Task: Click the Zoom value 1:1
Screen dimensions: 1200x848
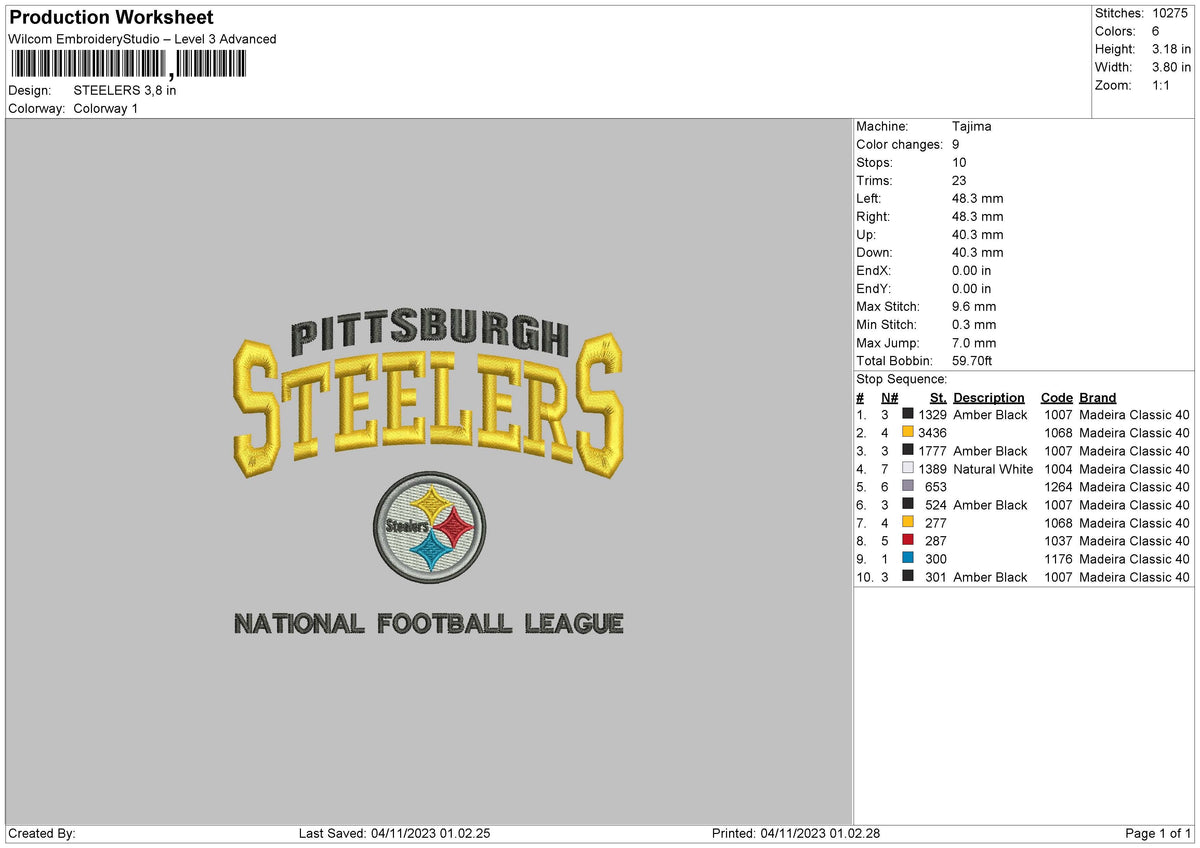Action: pos(1161,85)
